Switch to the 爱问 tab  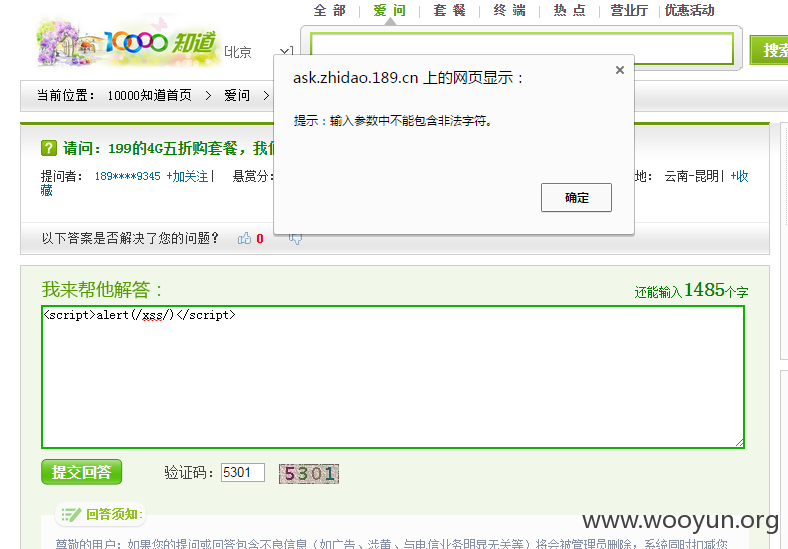[x=389, y=10]
